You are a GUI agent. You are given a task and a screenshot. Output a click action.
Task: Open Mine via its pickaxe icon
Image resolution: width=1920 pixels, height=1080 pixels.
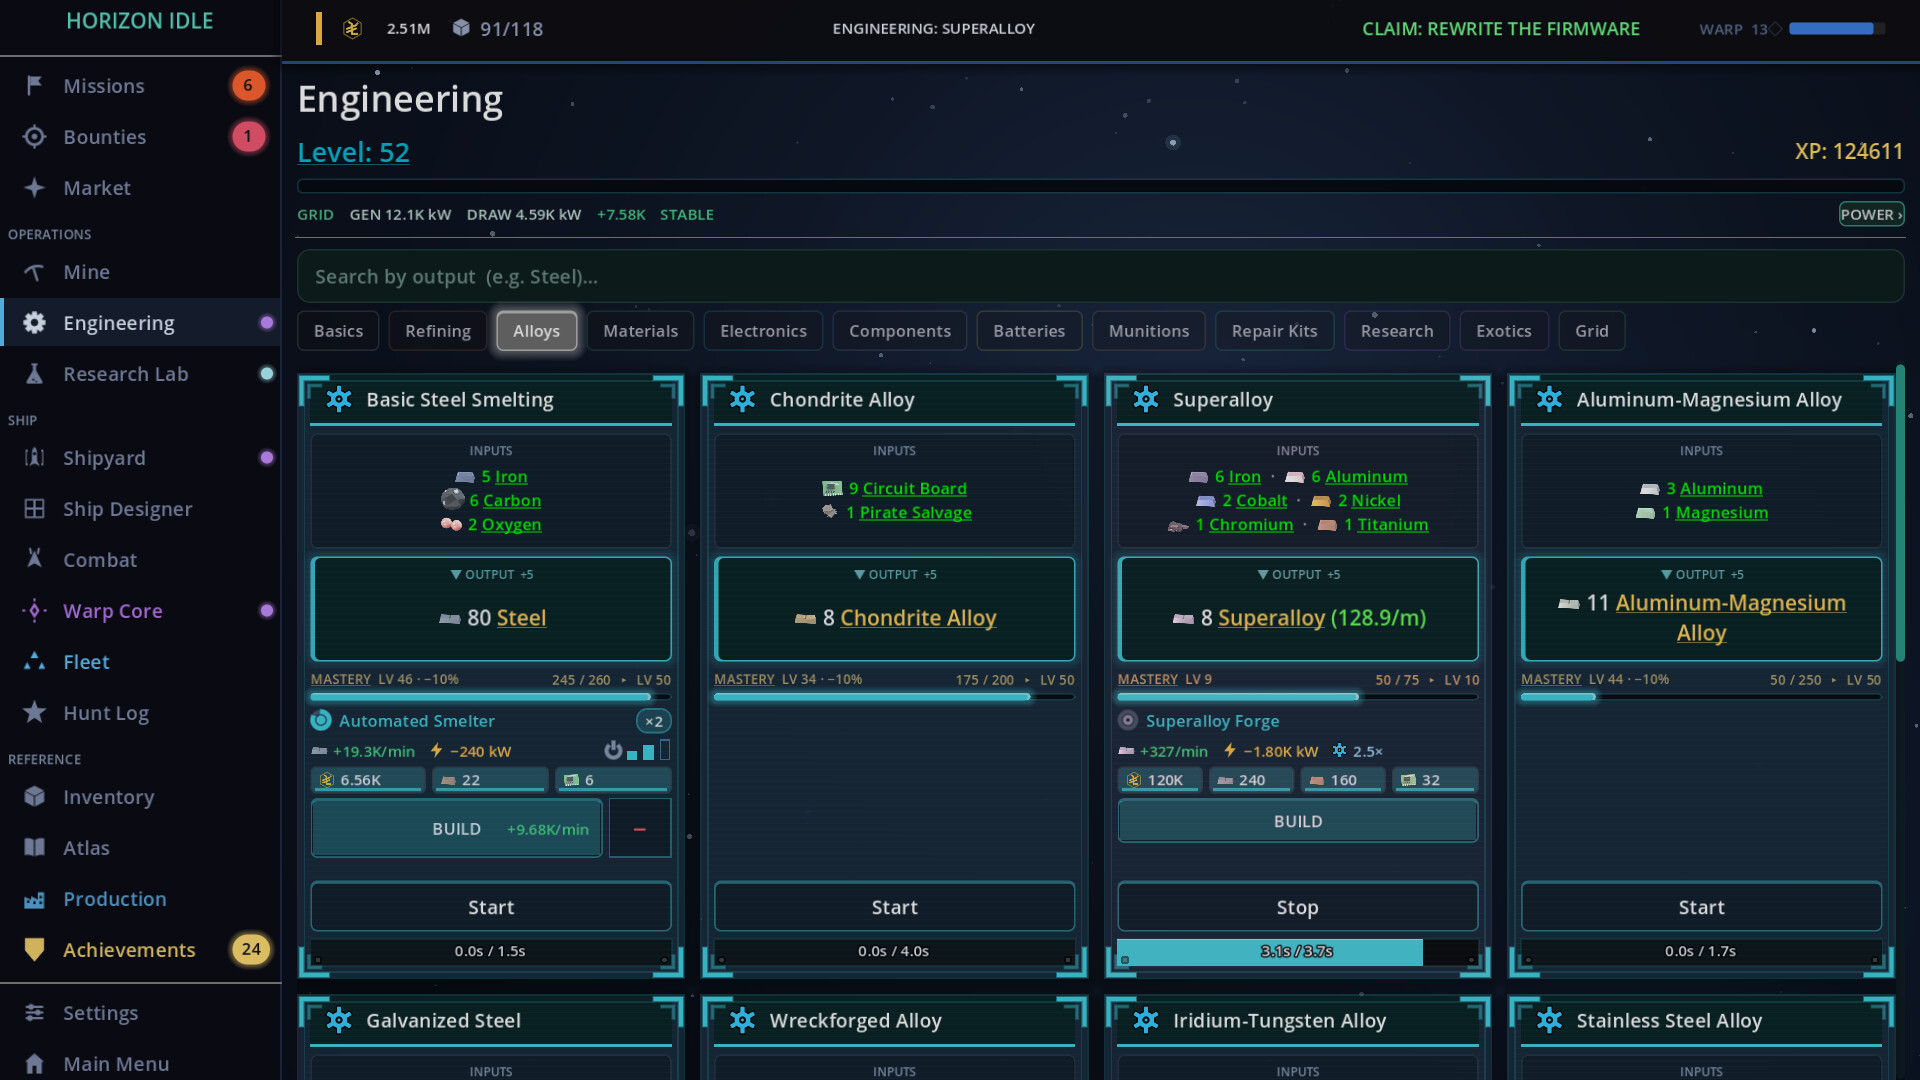[34, 272]
